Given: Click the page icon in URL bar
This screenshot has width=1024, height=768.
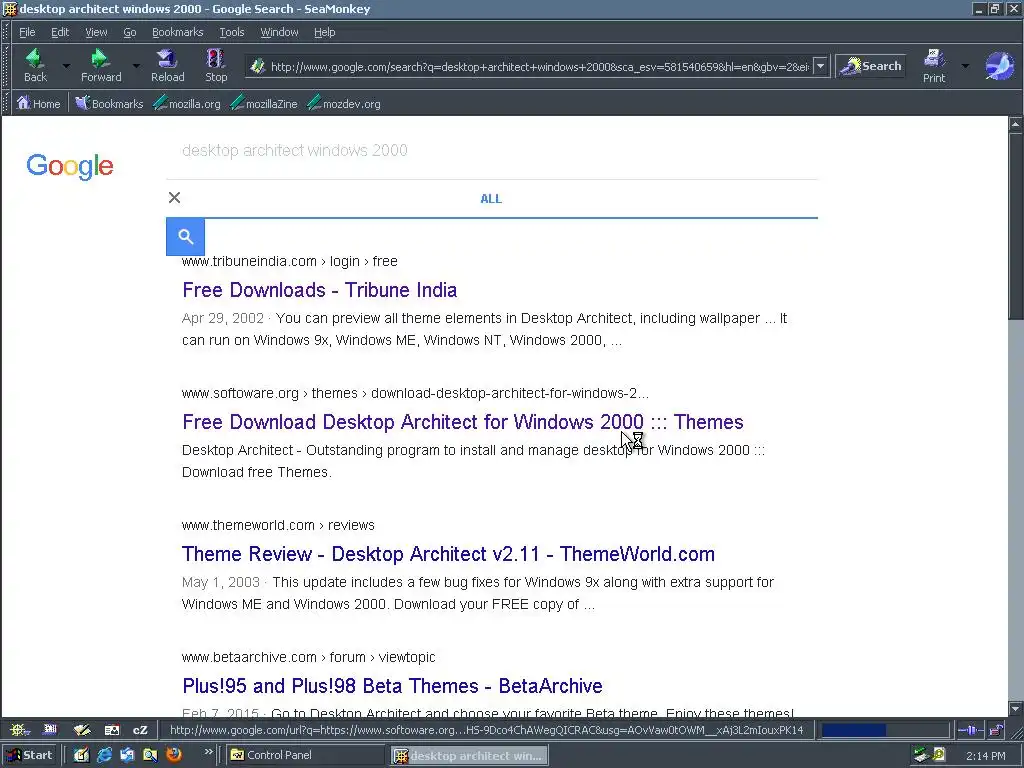Looking at the screenshot, I should 257,67.
